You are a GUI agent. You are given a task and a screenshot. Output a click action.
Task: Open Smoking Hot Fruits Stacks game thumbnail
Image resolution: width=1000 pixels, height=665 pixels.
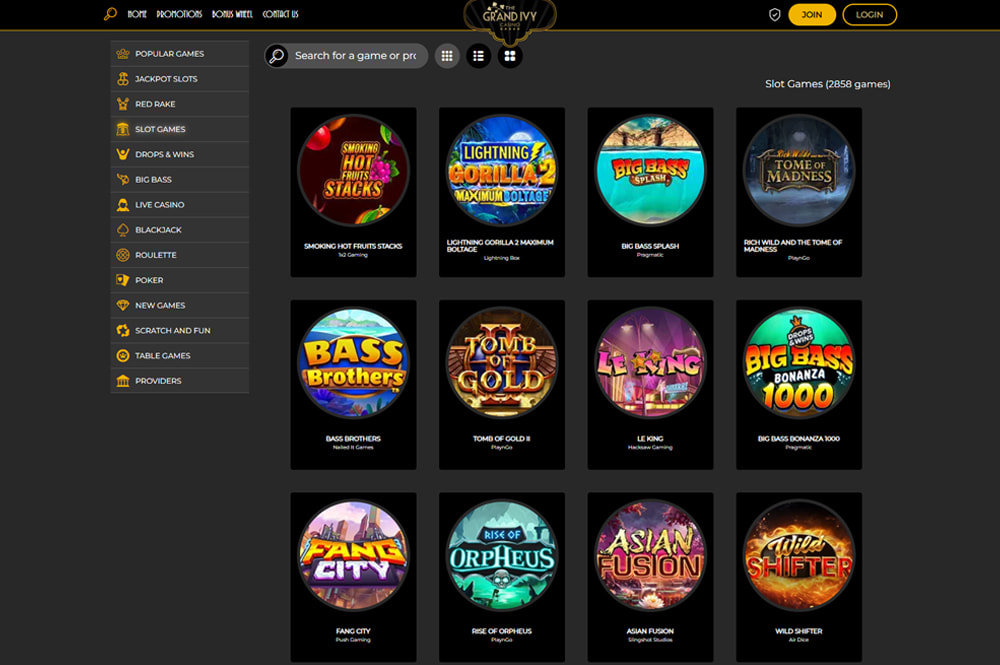[353, 170]
